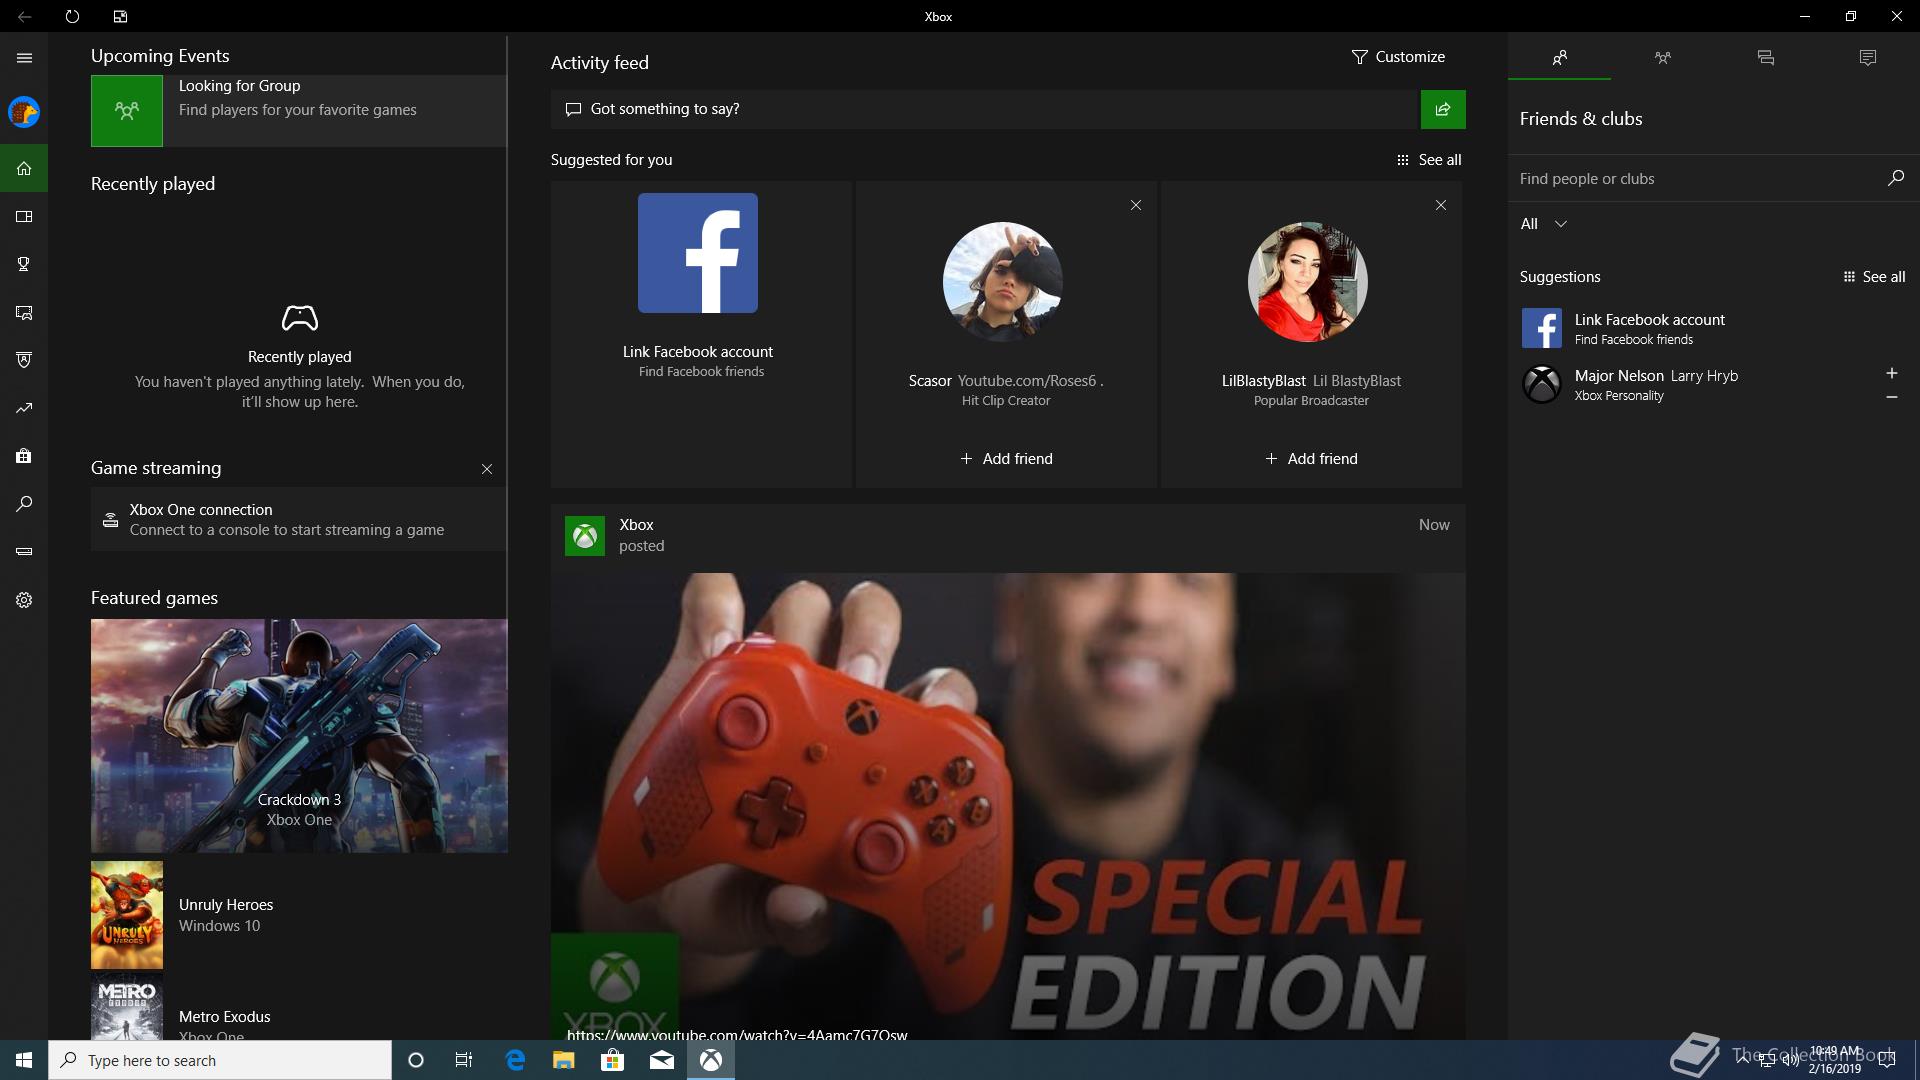Open LilBlastyBlast's profile picture
Image resolution: width=1920 pixels, height=1080 pixels.
(x=1307, y=282)
